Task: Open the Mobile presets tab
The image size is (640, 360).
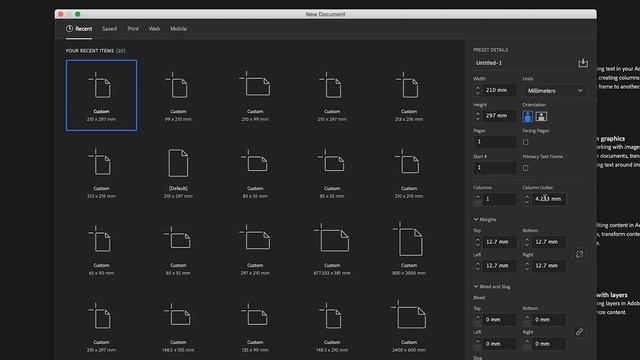Action: [178, 29]
